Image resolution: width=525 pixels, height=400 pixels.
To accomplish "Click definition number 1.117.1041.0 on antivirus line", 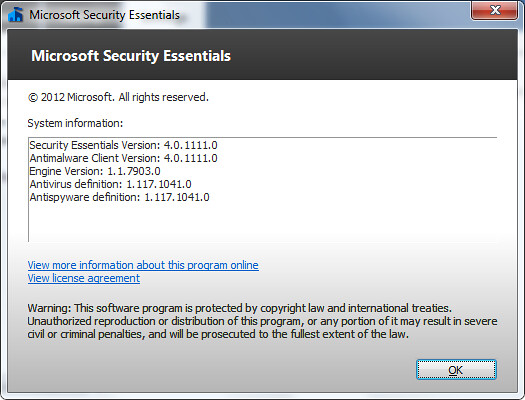I will (x=159, y=184).
